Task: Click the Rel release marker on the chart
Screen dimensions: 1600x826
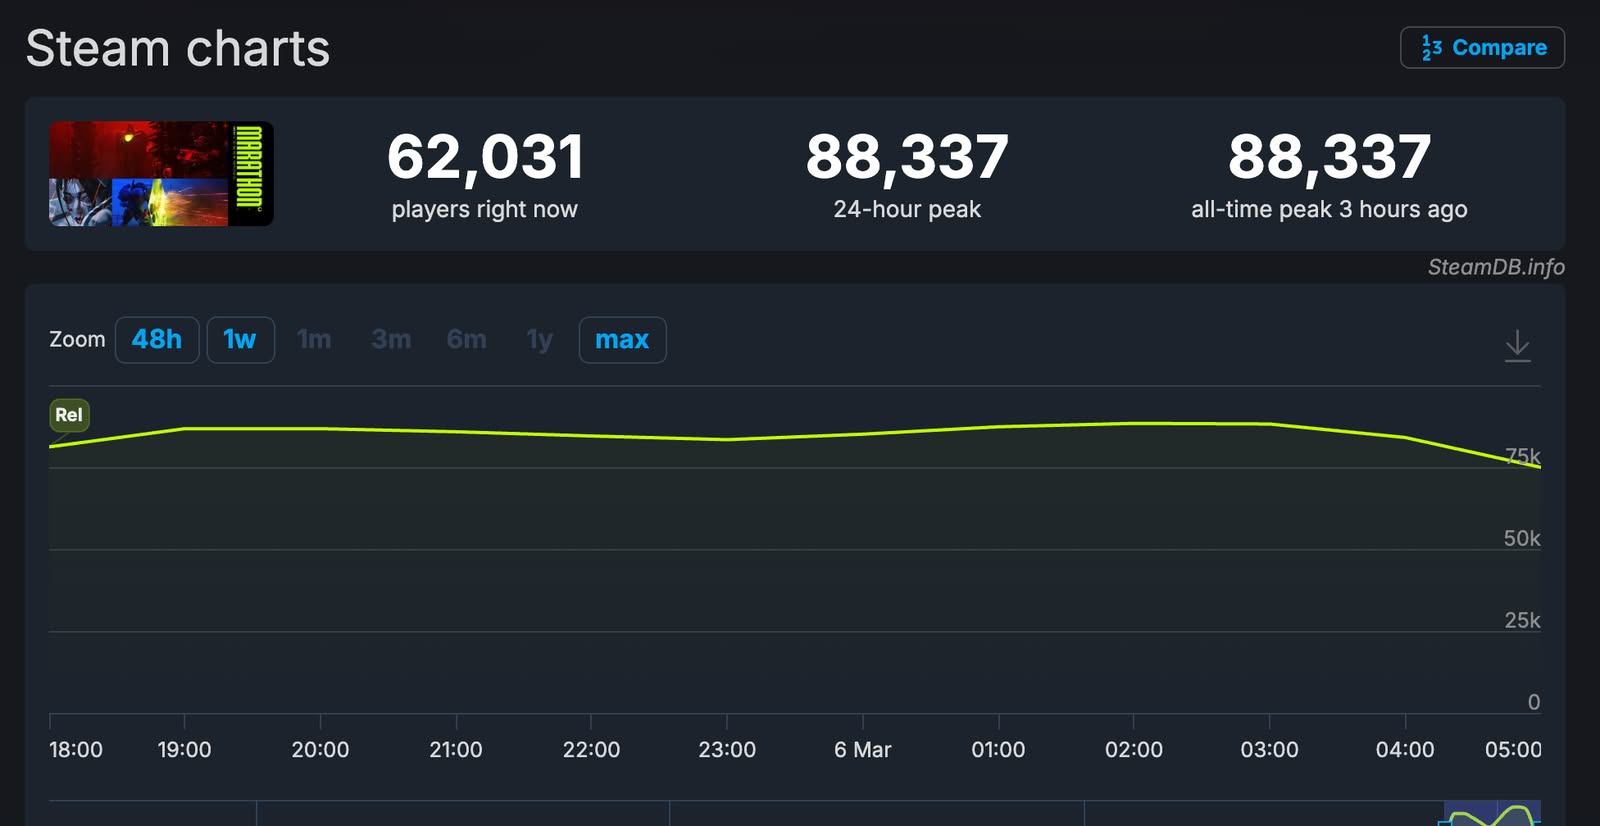Action: pyautogui.click(x=69, y=415)
